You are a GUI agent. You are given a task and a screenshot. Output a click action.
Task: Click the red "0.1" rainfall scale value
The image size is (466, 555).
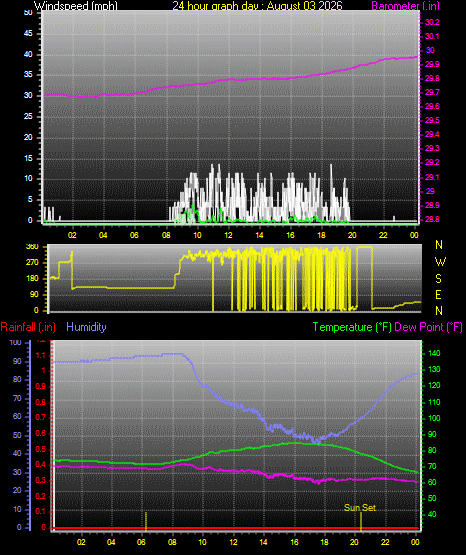pos(41,511)
